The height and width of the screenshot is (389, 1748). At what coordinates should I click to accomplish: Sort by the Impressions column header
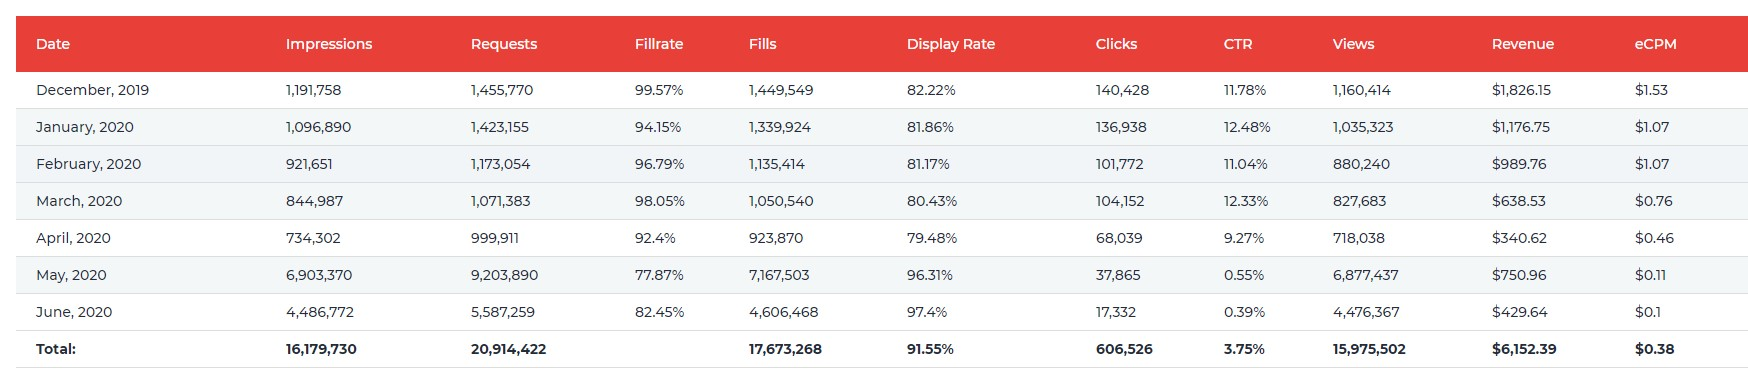click(329, 44)
